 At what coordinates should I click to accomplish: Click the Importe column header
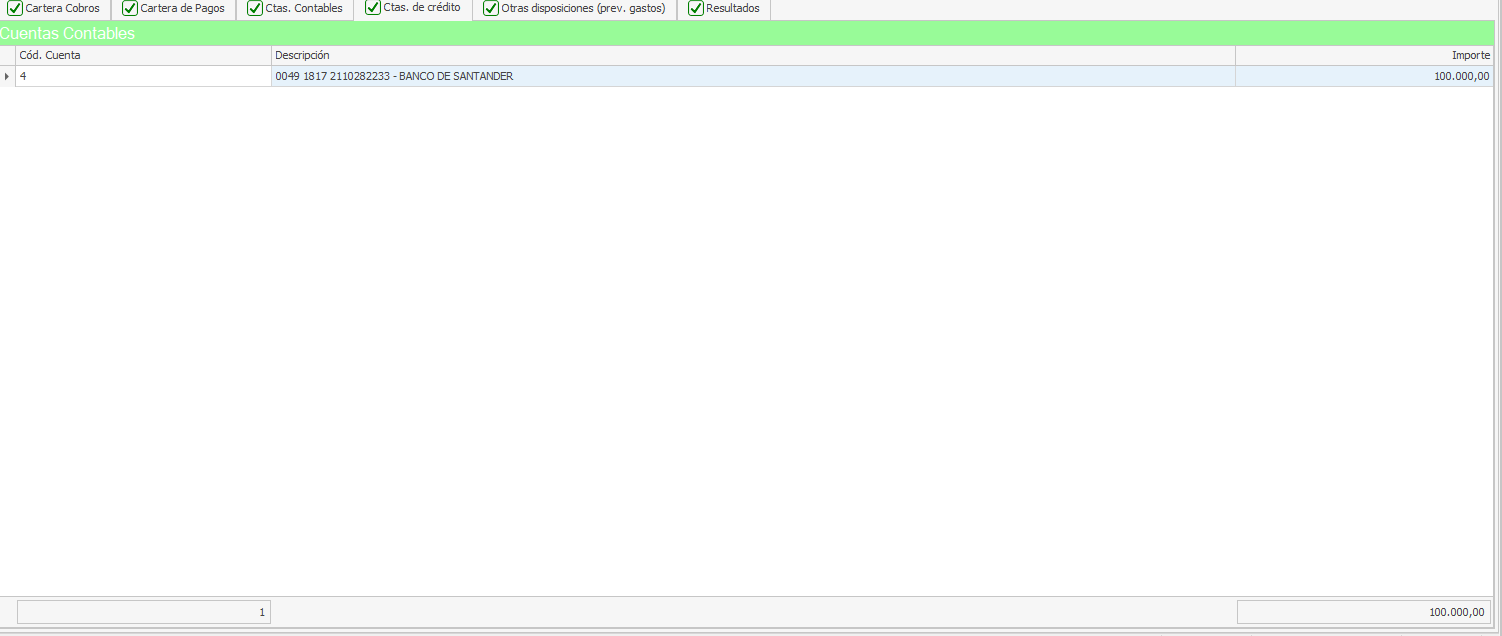[1364, 55]
